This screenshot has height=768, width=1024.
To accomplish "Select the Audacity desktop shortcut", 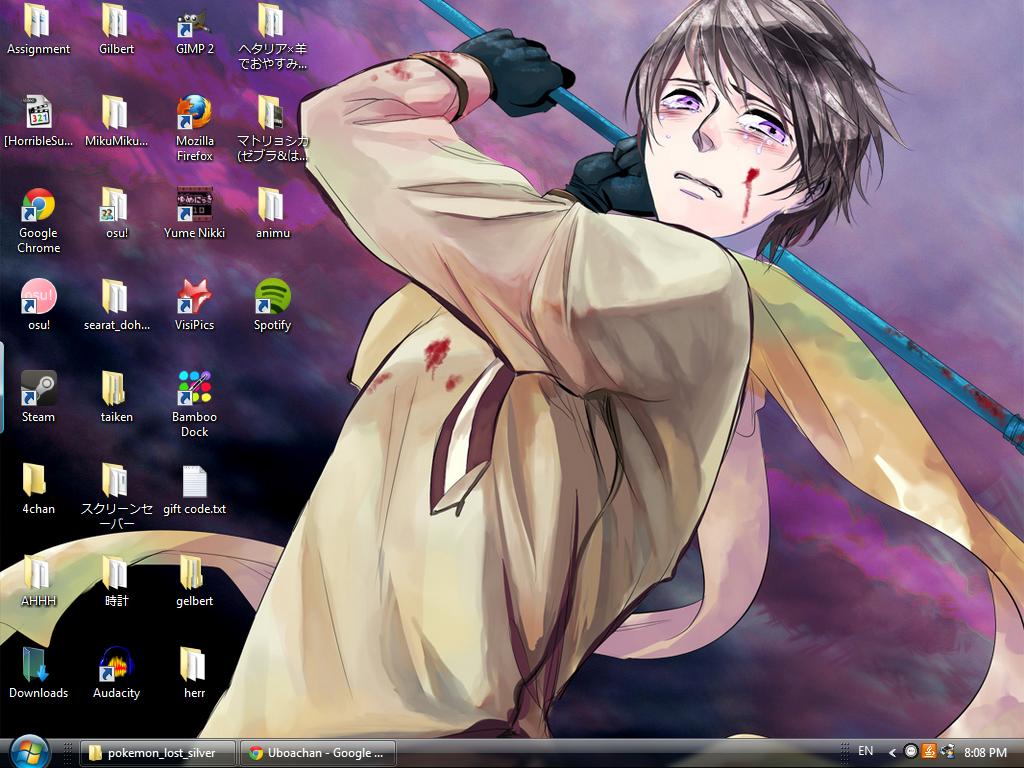I will (x=116, y=673).
